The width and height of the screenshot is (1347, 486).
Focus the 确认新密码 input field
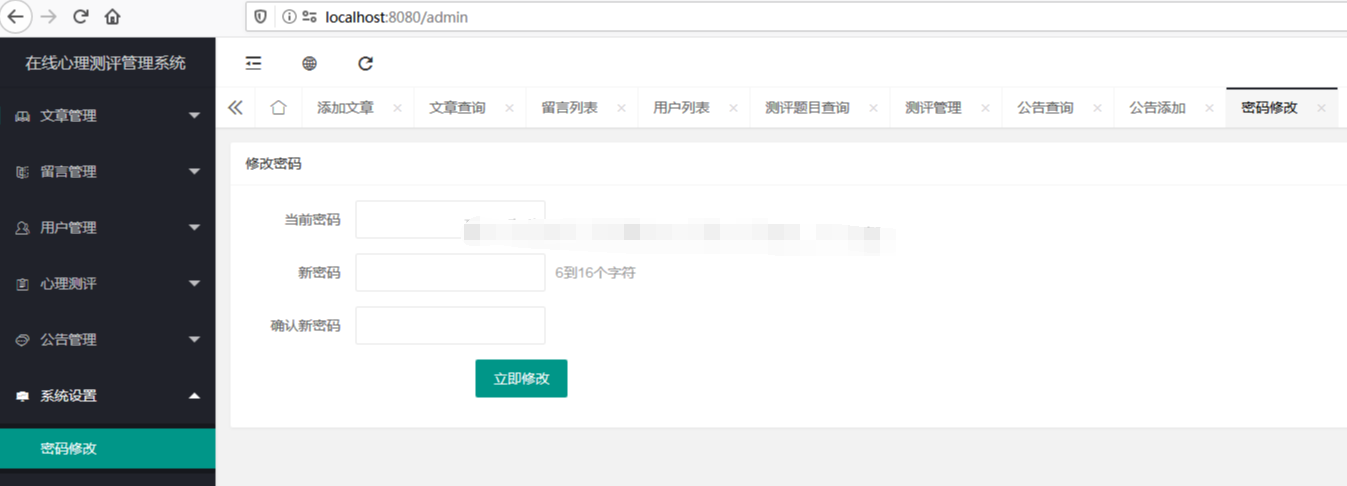pos(450,325)
